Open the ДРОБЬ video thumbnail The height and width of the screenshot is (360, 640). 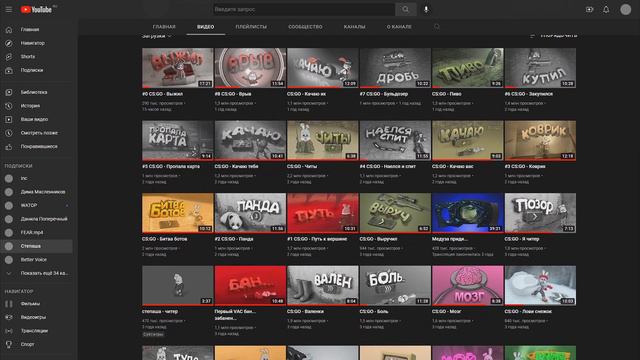(395, 68)
